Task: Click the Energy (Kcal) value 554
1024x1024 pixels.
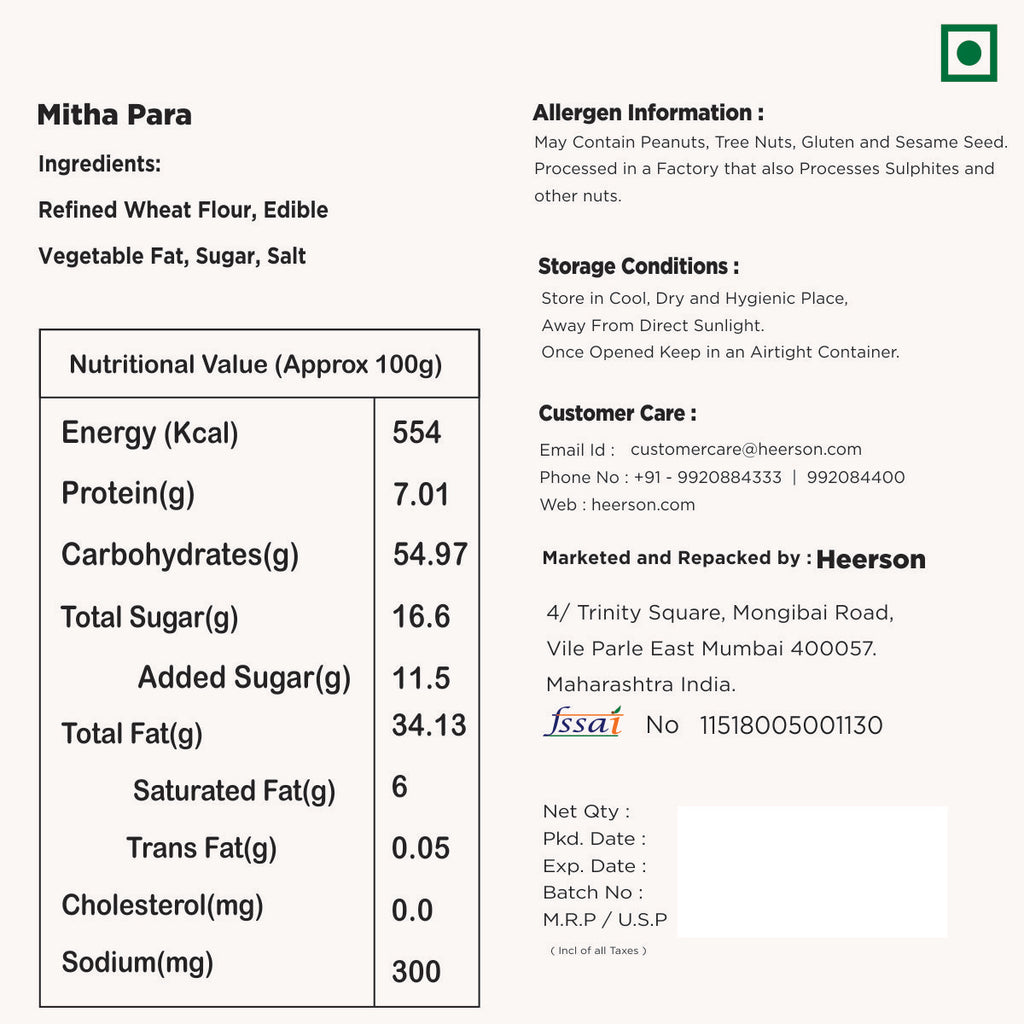Action: [417, 432]
